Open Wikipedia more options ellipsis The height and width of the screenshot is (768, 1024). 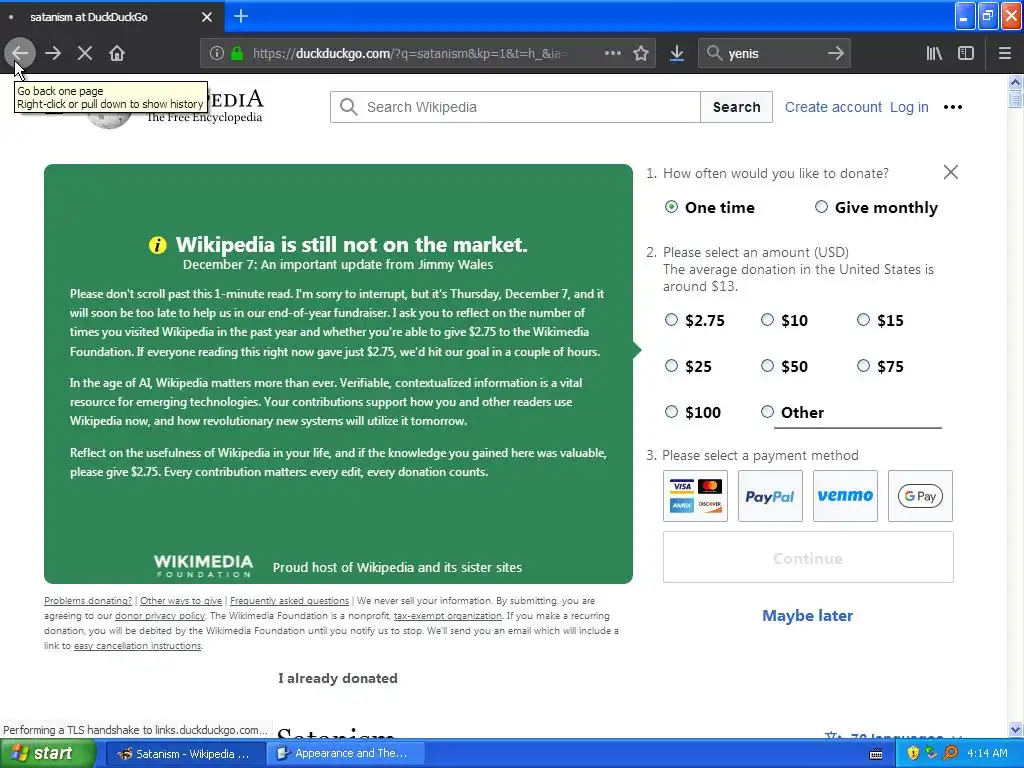coord(953,107)
